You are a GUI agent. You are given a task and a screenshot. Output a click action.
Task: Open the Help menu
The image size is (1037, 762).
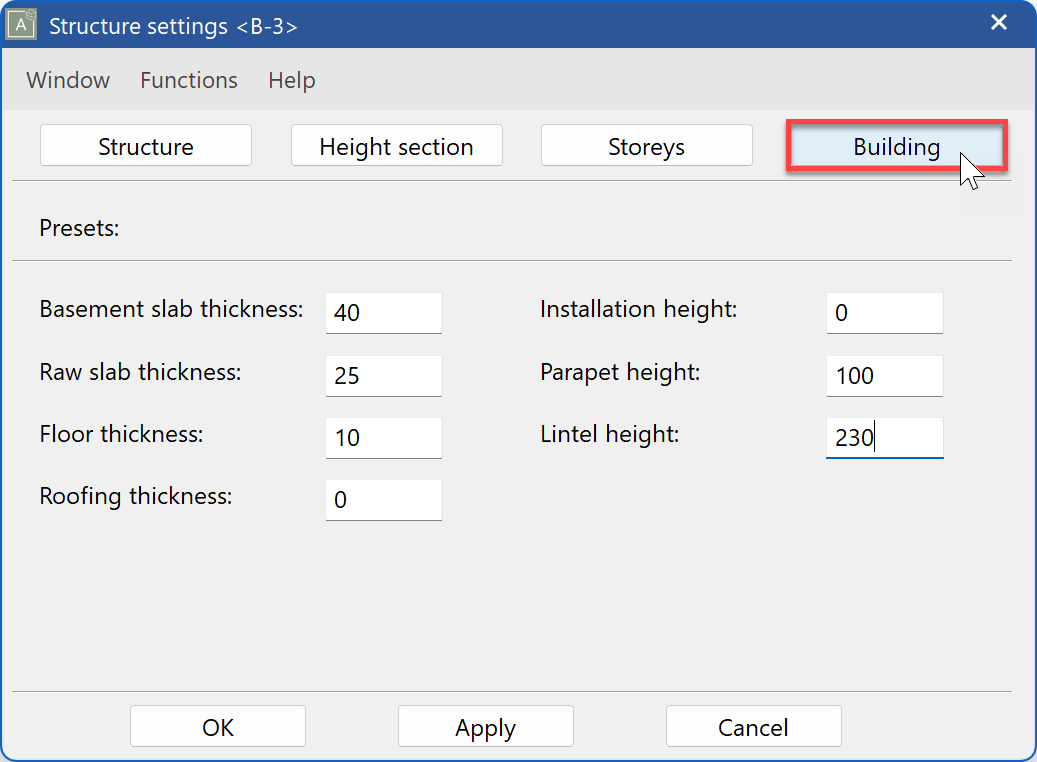(x=291, y=80)
